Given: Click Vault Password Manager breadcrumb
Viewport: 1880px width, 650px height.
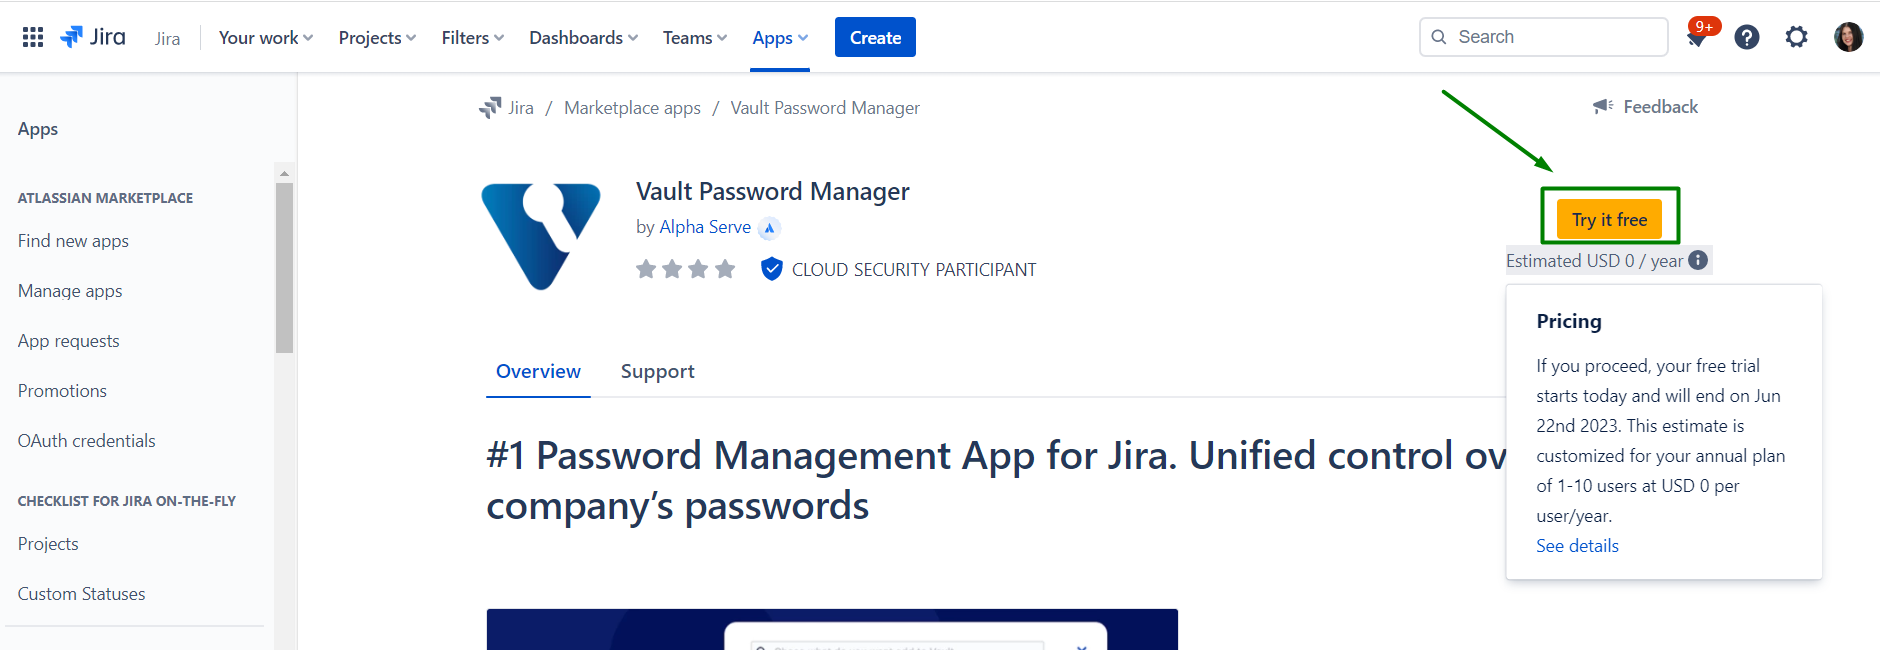Looking at the screenshot, I should click(x=825, y=107).
